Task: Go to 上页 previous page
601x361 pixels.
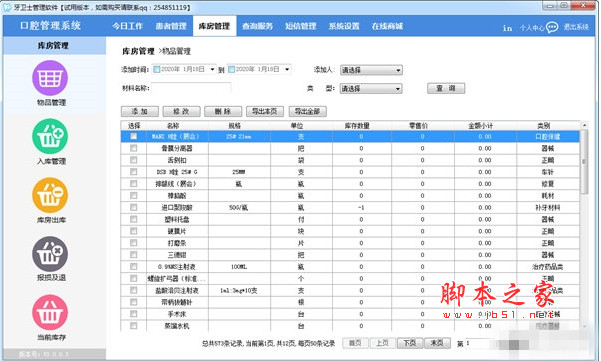Action: pyautogui.click(x=383, y=343)
